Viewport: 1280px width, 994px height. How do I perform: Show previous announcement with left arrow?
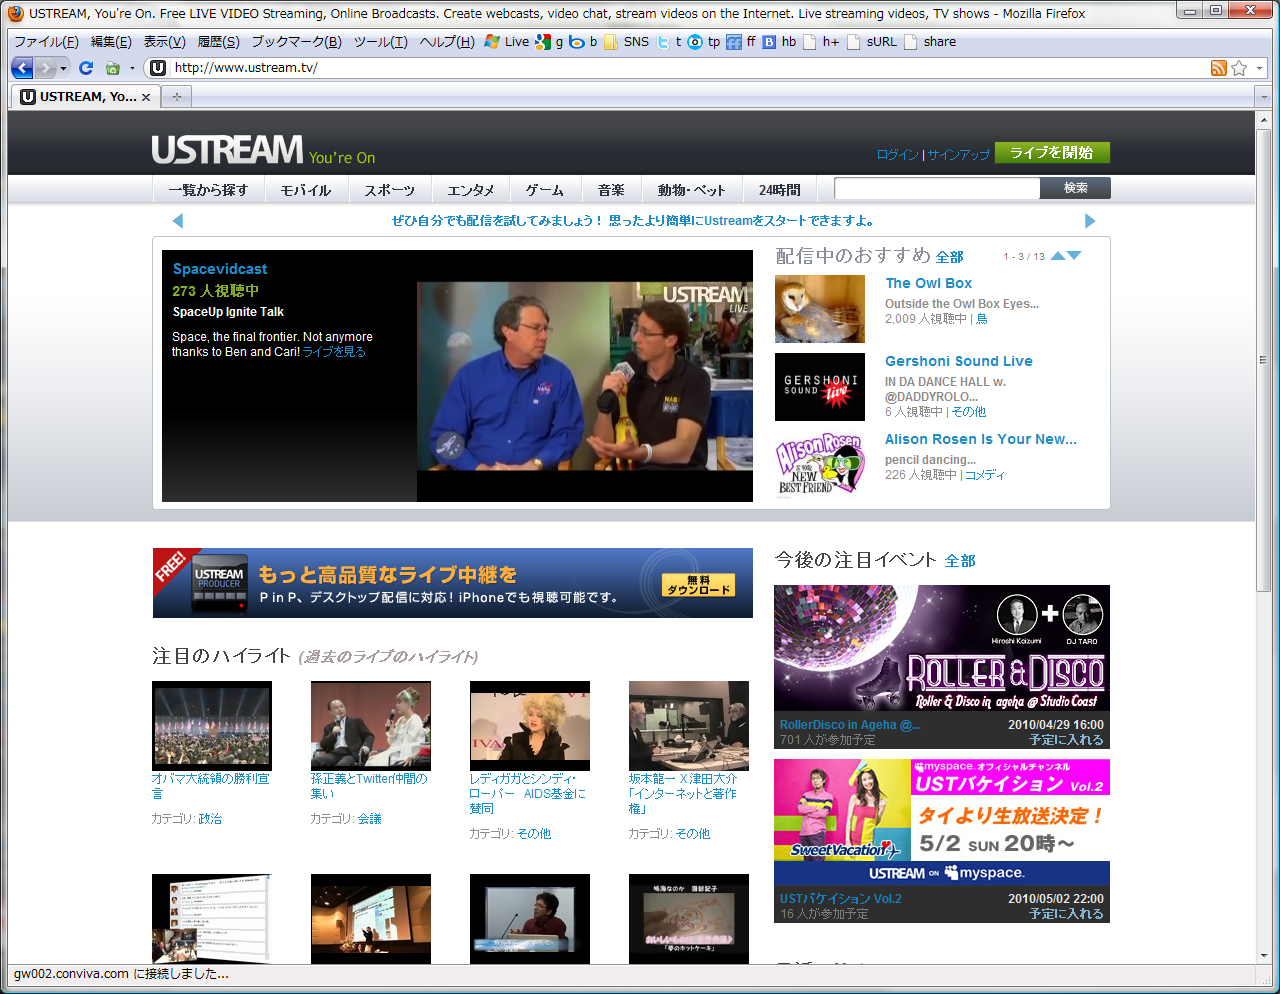pyautogui.click(x=178, y=221)
